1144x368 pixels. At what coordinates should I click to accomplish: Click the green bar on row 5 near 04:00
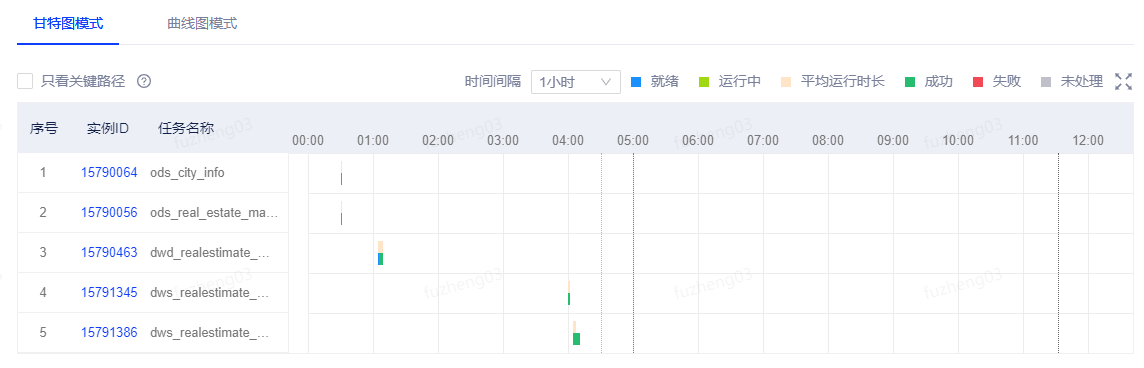coord(576,339)
